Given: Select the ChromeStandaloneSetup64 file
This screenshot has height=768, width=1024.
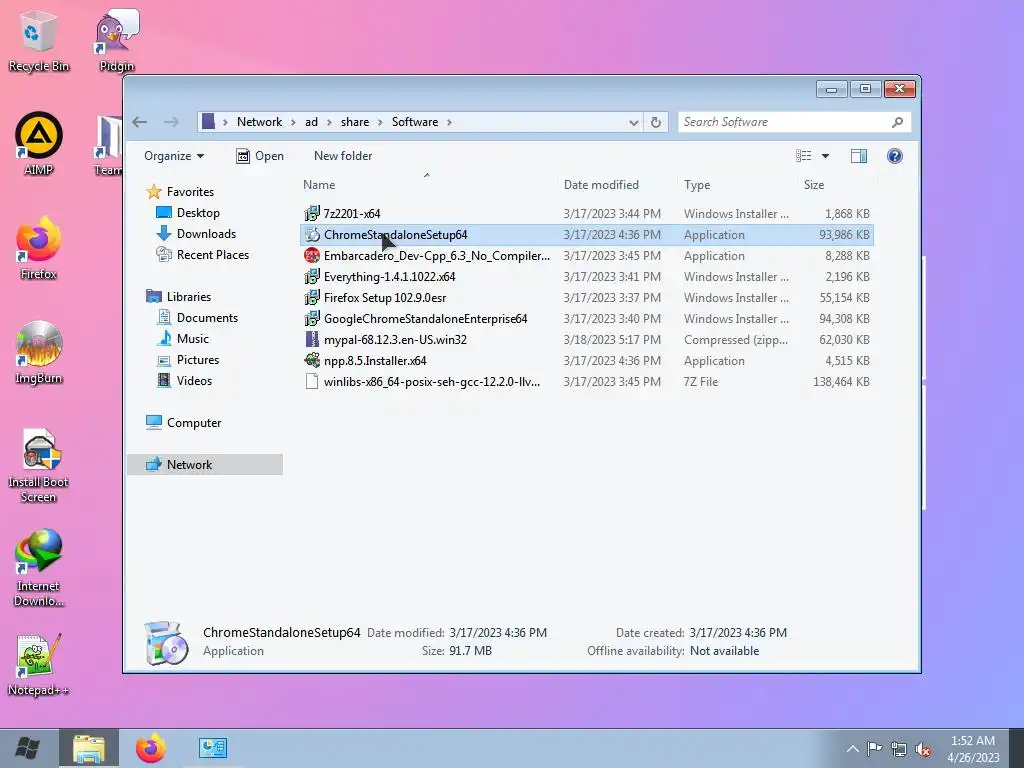Looking at the screenshot, I should click(586, 234).
